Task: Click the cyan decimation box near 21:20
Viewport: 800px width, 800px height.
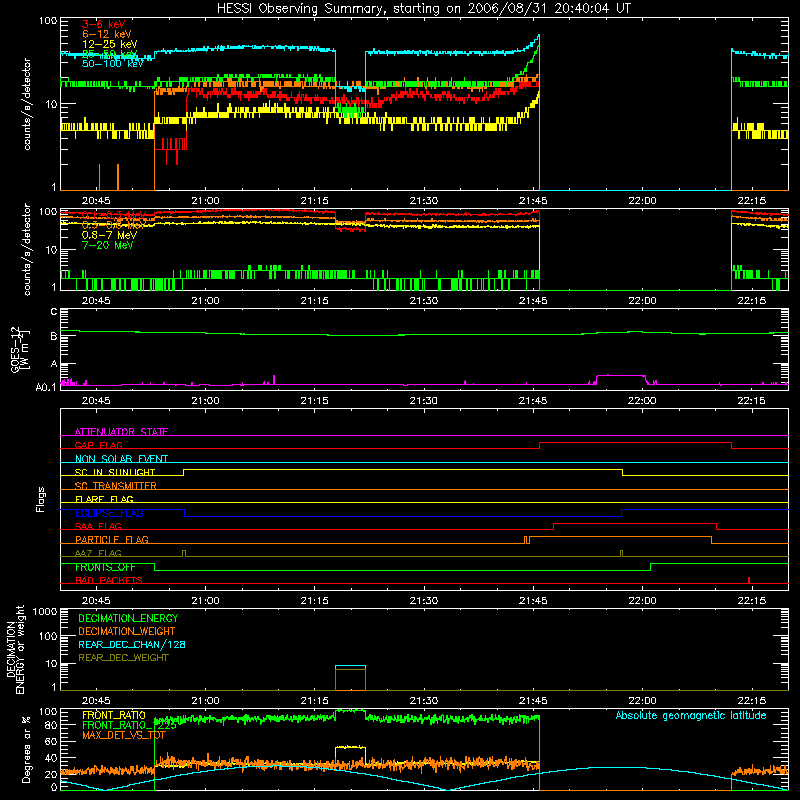Action: [350, 666]
